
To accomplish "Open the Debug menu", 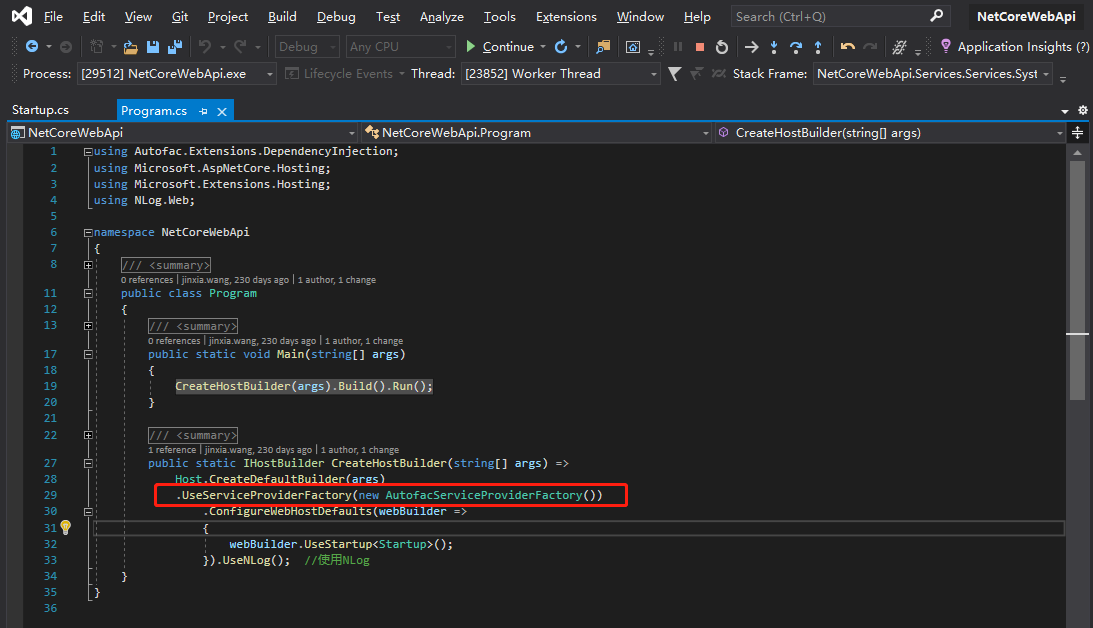I will click(336, 17).
